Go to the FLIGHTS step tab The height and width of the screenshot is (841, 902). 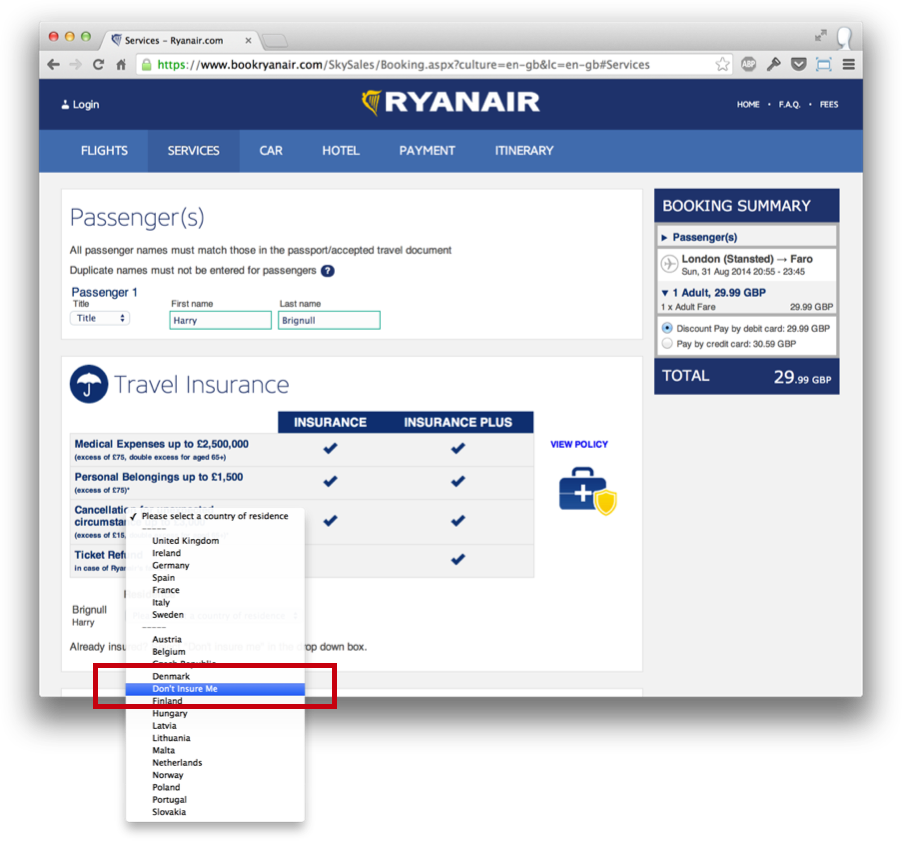[104, 151]
